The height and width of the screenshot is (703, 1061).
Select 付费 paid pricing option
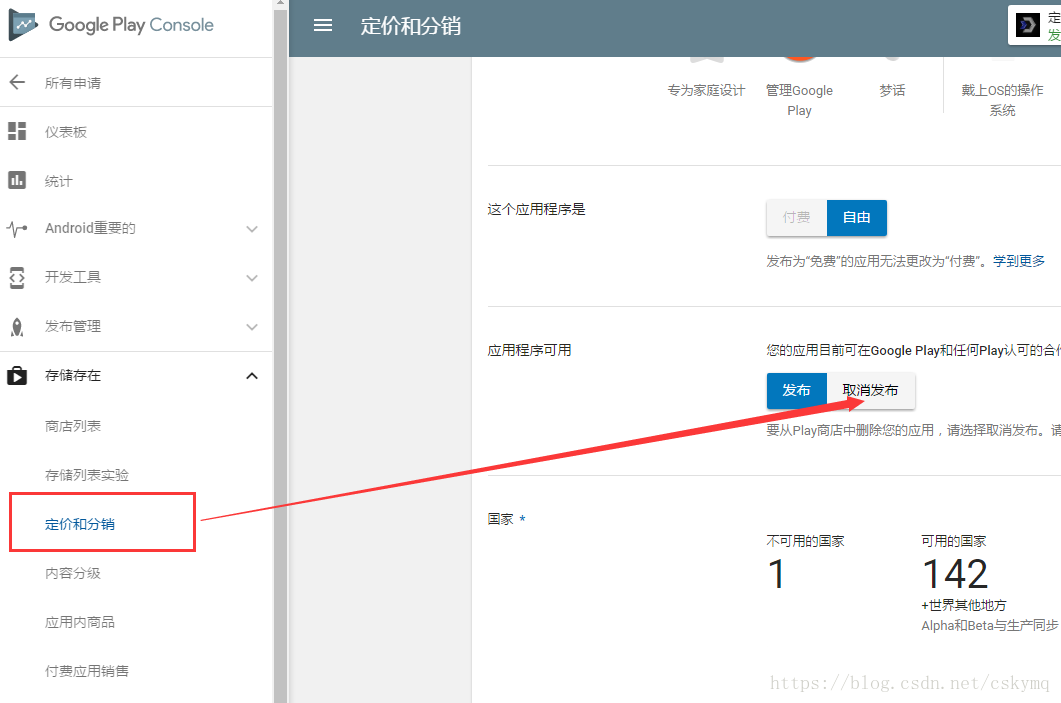coord(796,218)
